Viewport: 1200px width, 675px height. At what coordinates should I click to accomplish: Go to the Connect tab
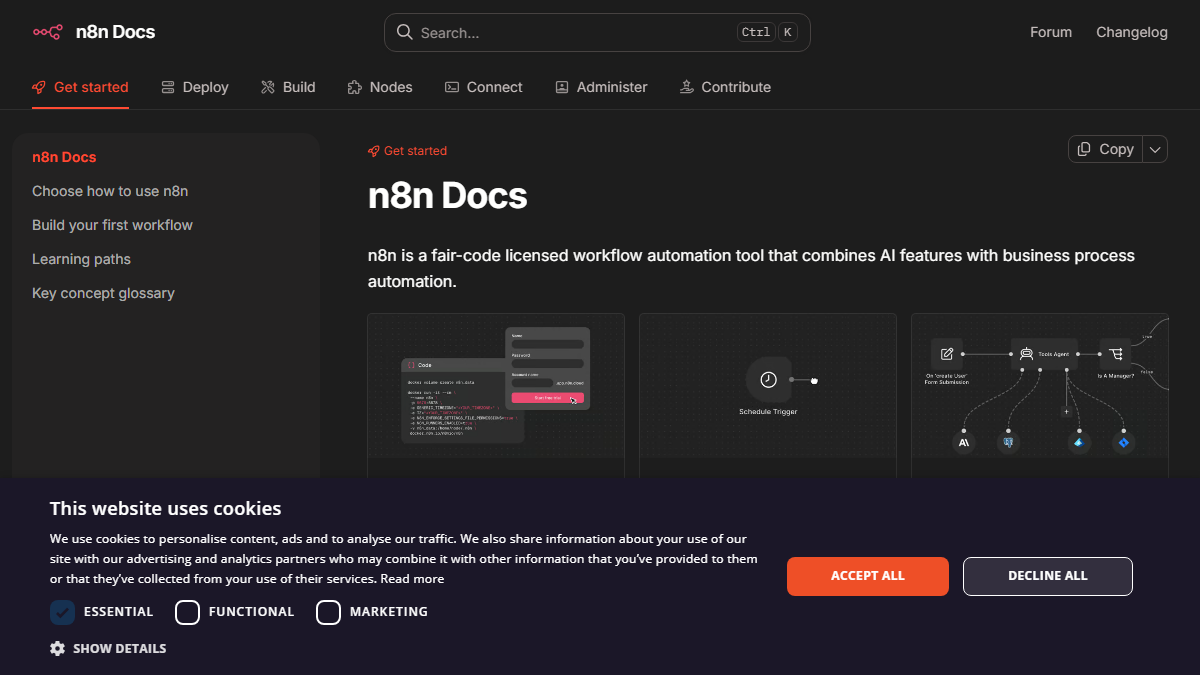click(x=484, y=87)
